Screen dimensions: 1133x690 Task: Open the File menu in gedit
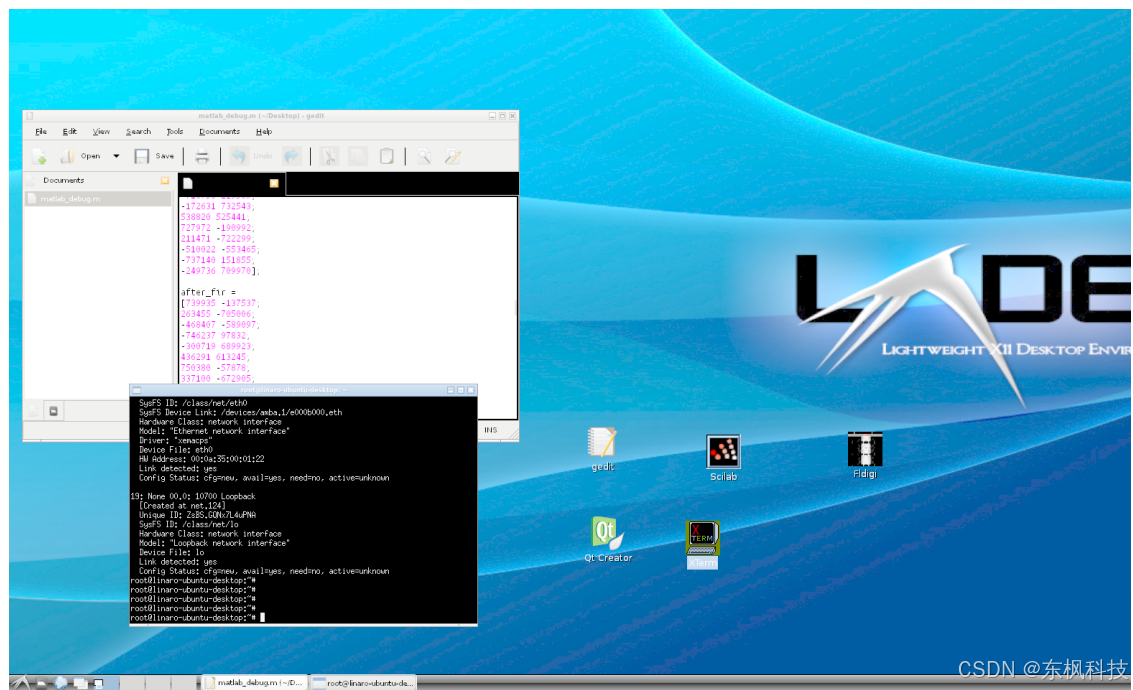[41, 131]
